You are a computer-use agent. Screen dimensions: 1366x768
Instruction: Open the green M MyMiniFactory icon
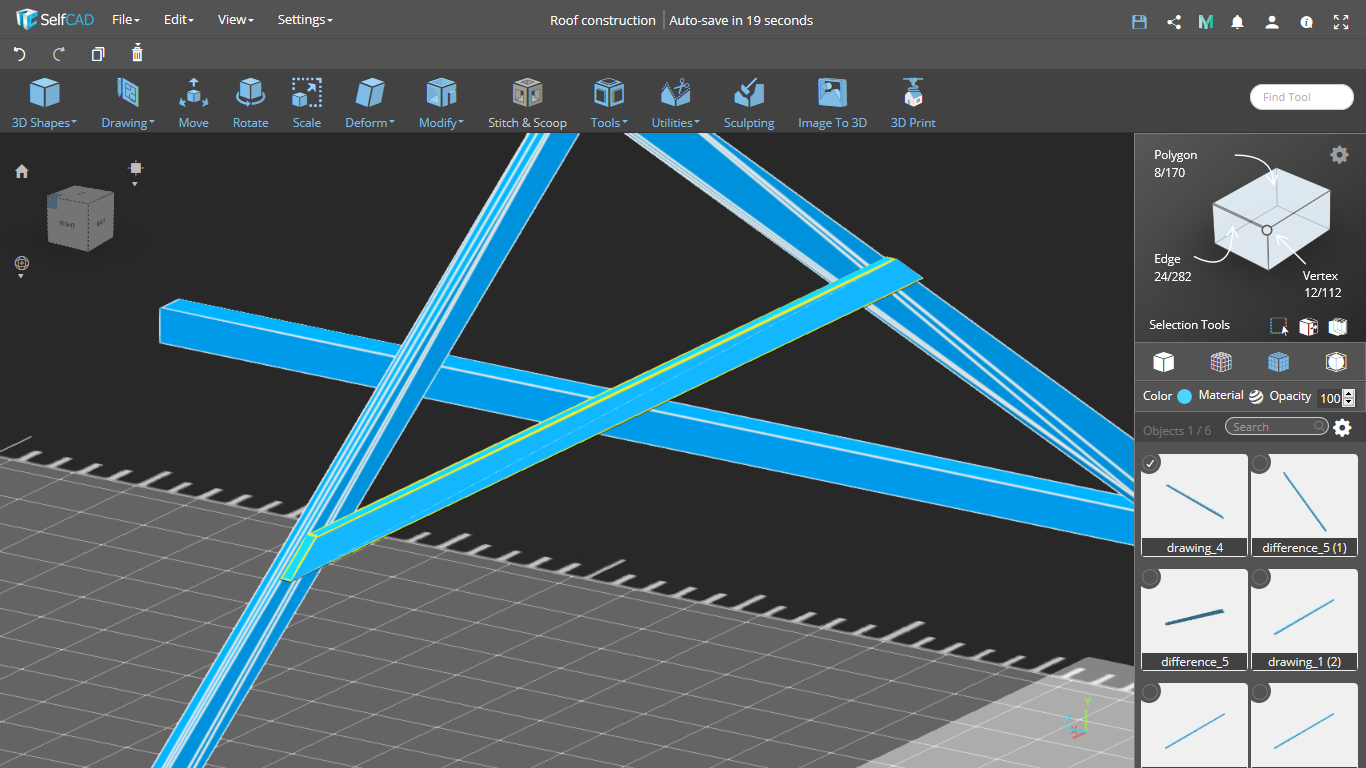point(1206,21)
